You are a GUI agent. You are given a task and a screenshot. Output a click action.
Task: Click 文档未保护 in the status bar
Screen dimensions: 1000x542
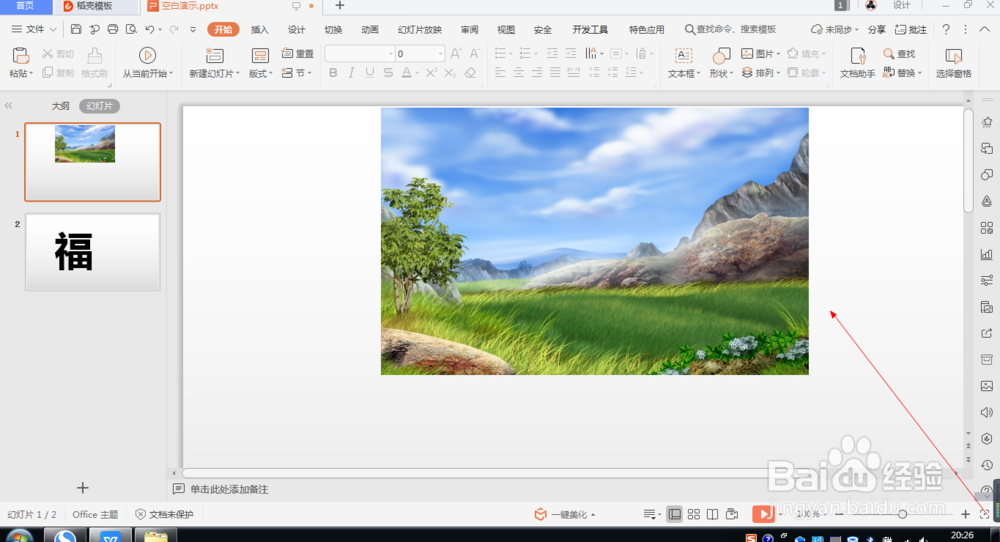pyautogui.click(x=165, y=515)
